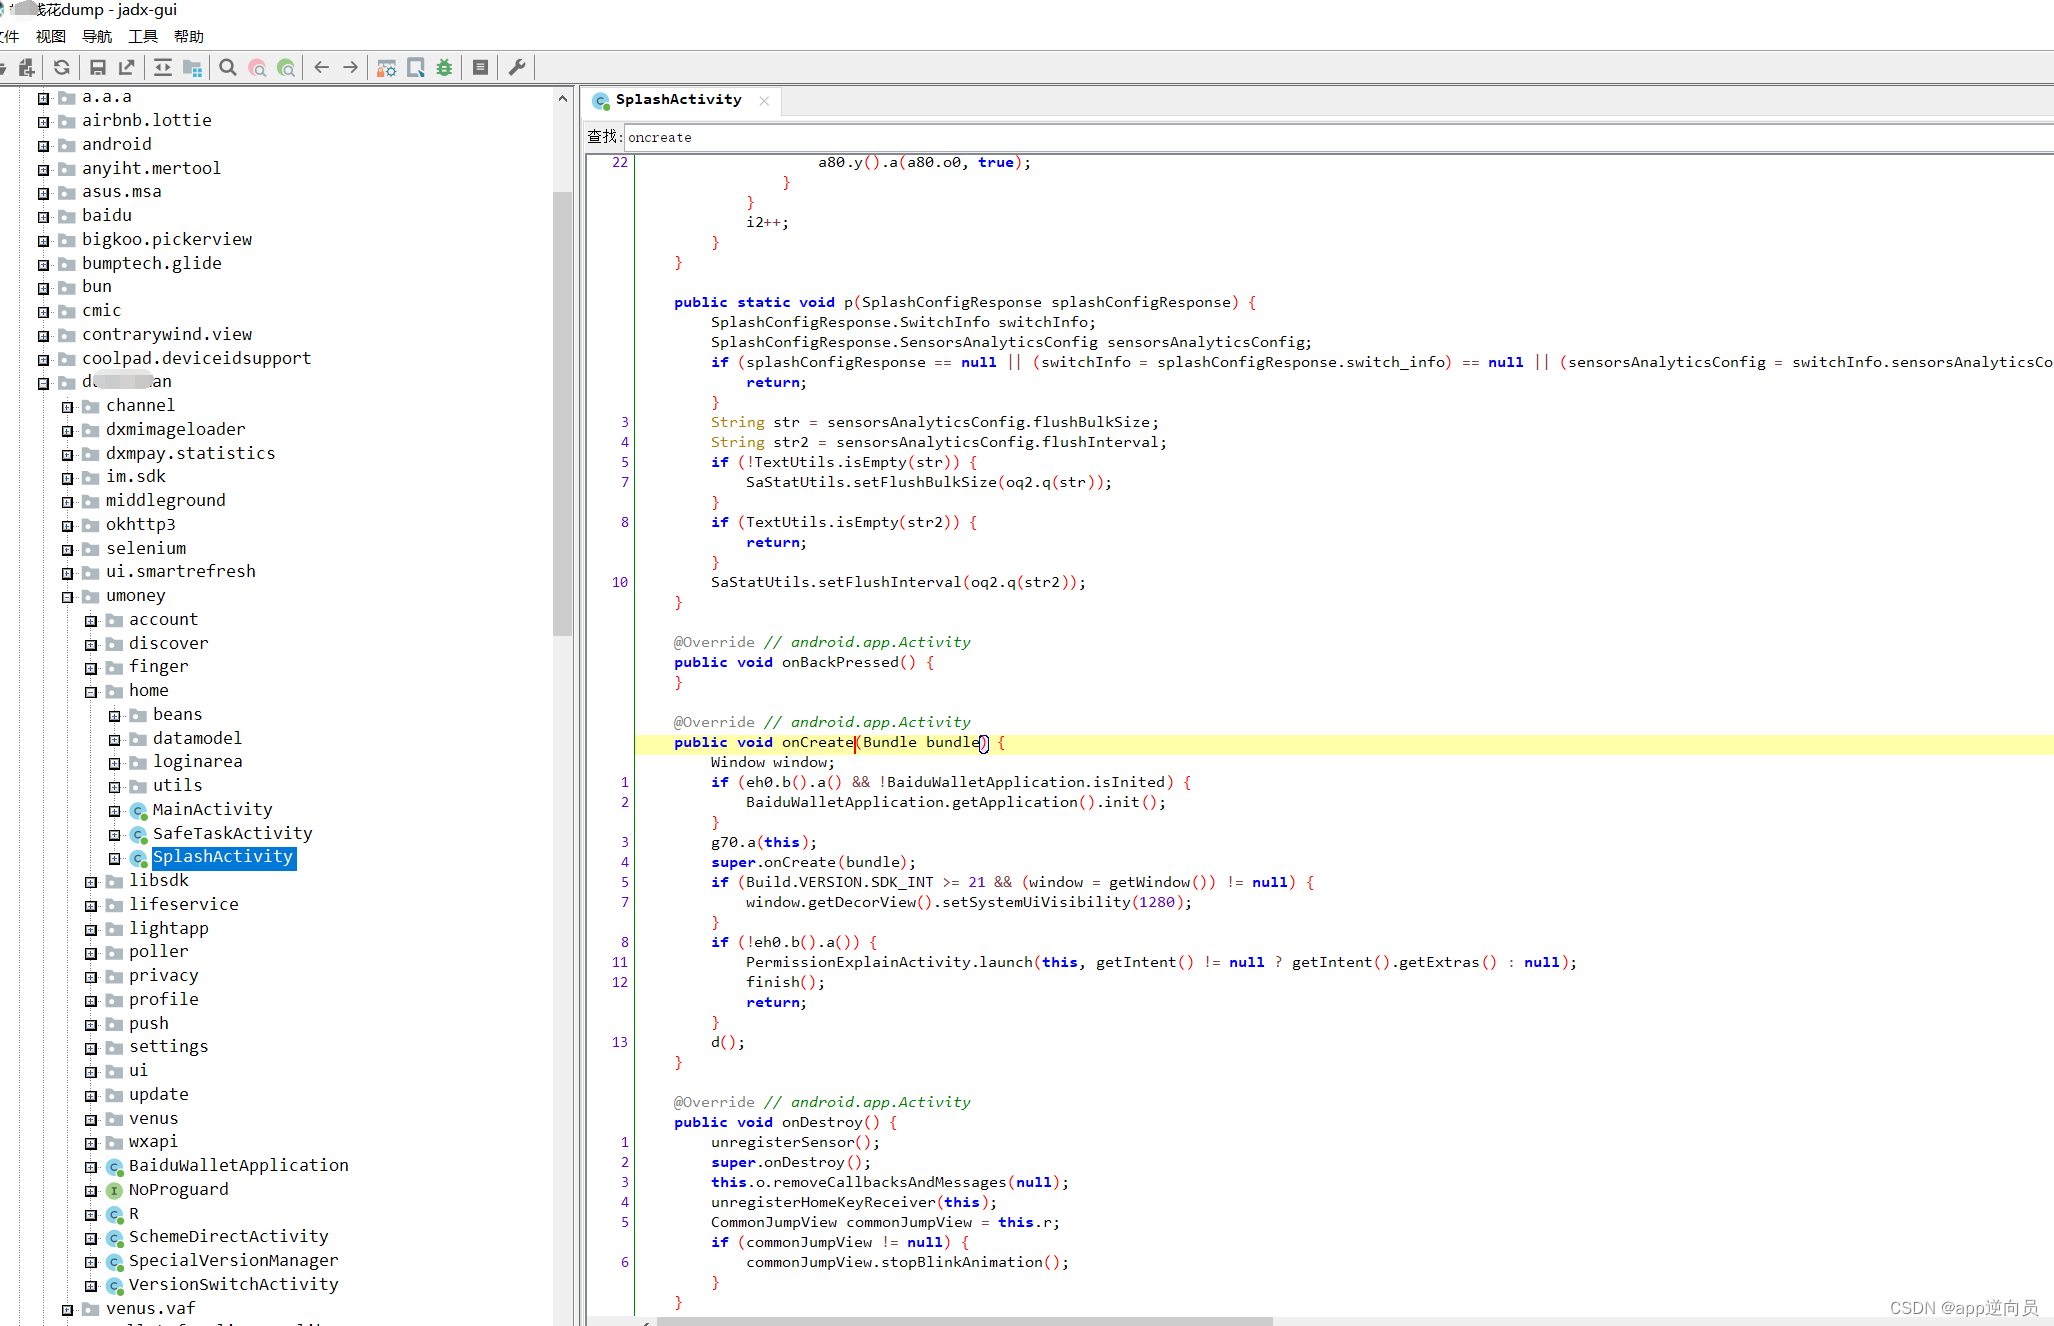Click BaiduWalletApplication.getApplication().init() line
Screen dimensions: 2054x1326
(956, 802)
